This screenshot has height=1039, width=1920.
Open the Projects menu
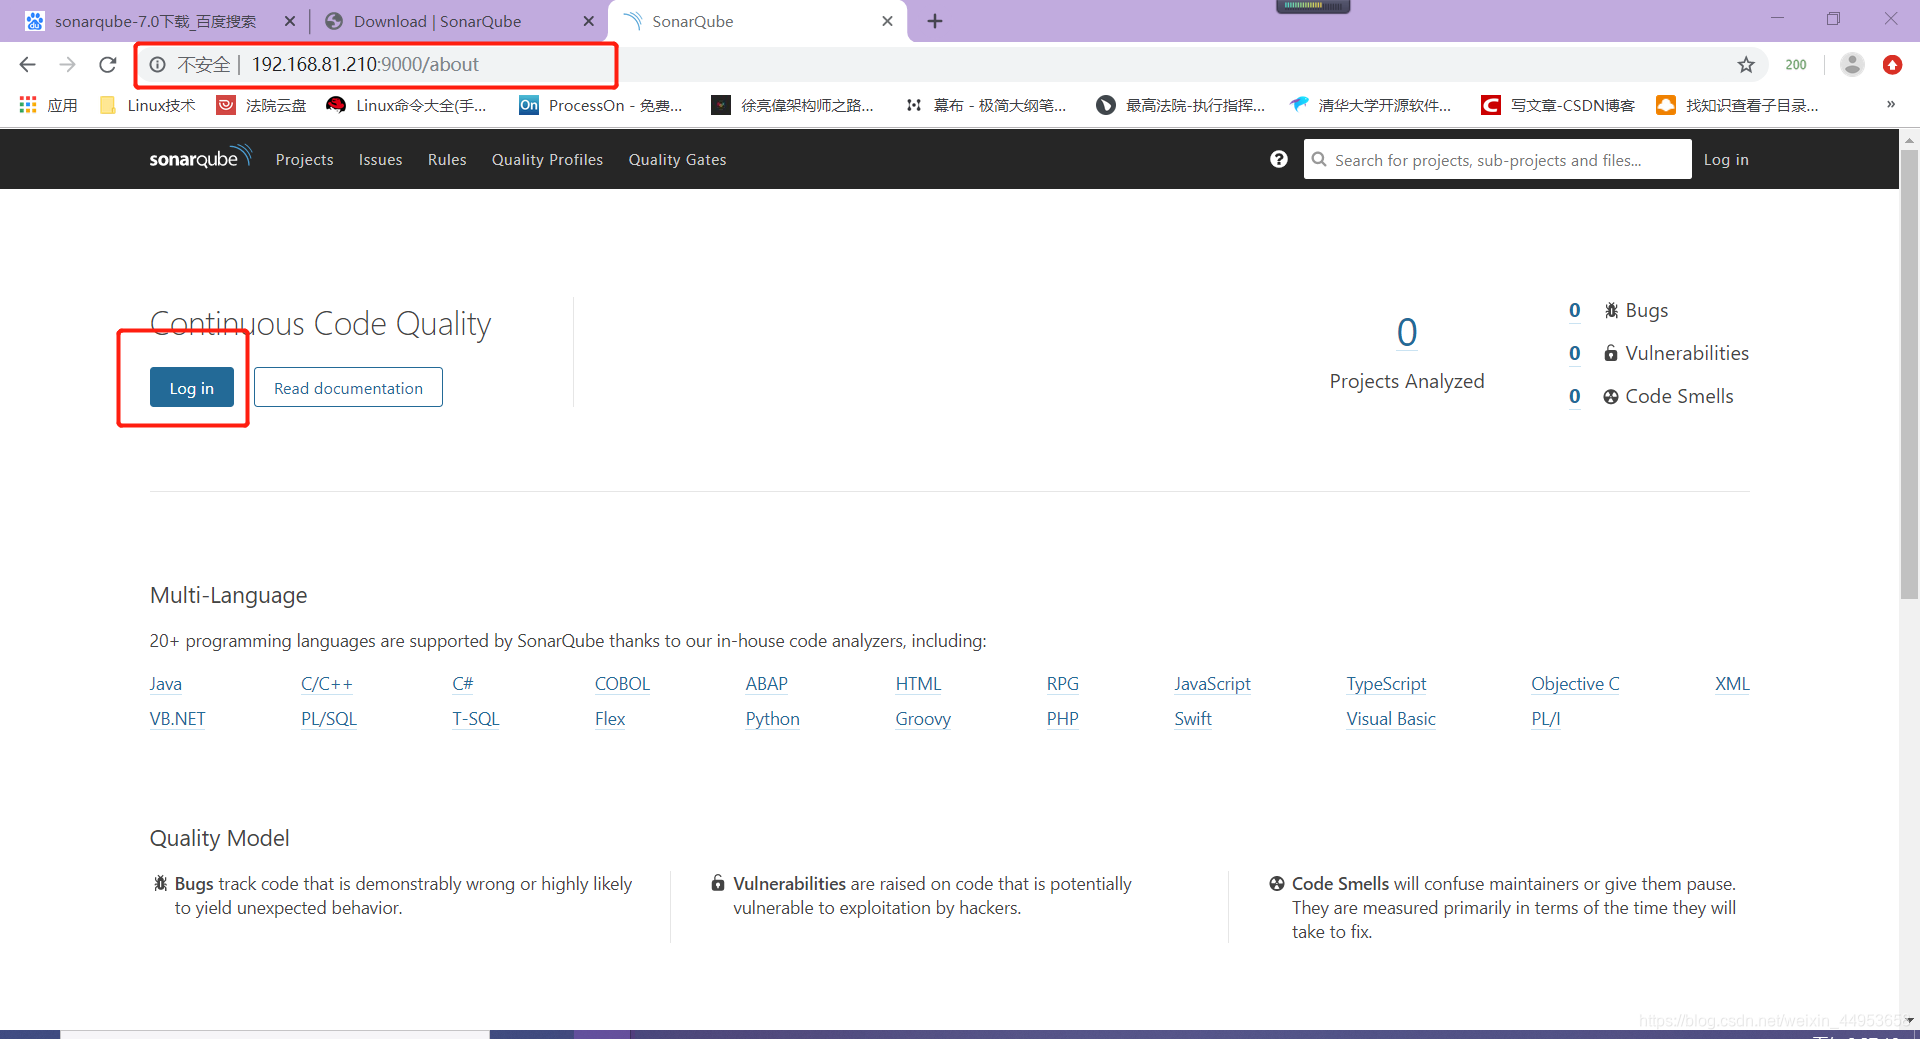pos(305,160)
